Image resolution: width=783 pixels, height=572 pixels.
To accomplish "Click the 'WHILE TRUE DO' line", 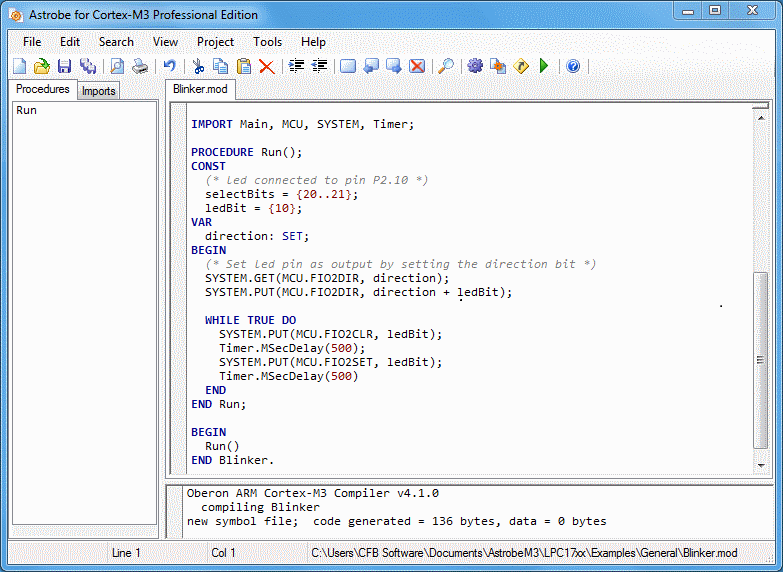I will (250, 320).
